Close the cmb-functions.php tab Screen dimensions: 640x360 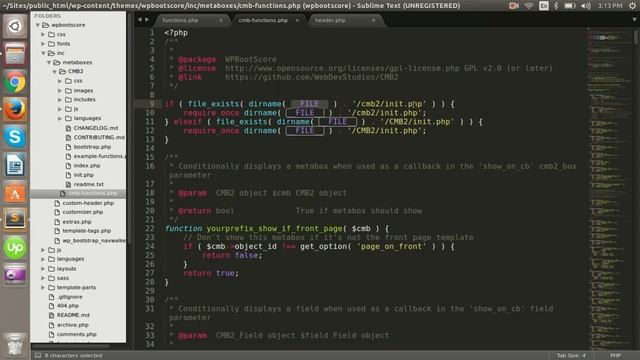[297, 20]
